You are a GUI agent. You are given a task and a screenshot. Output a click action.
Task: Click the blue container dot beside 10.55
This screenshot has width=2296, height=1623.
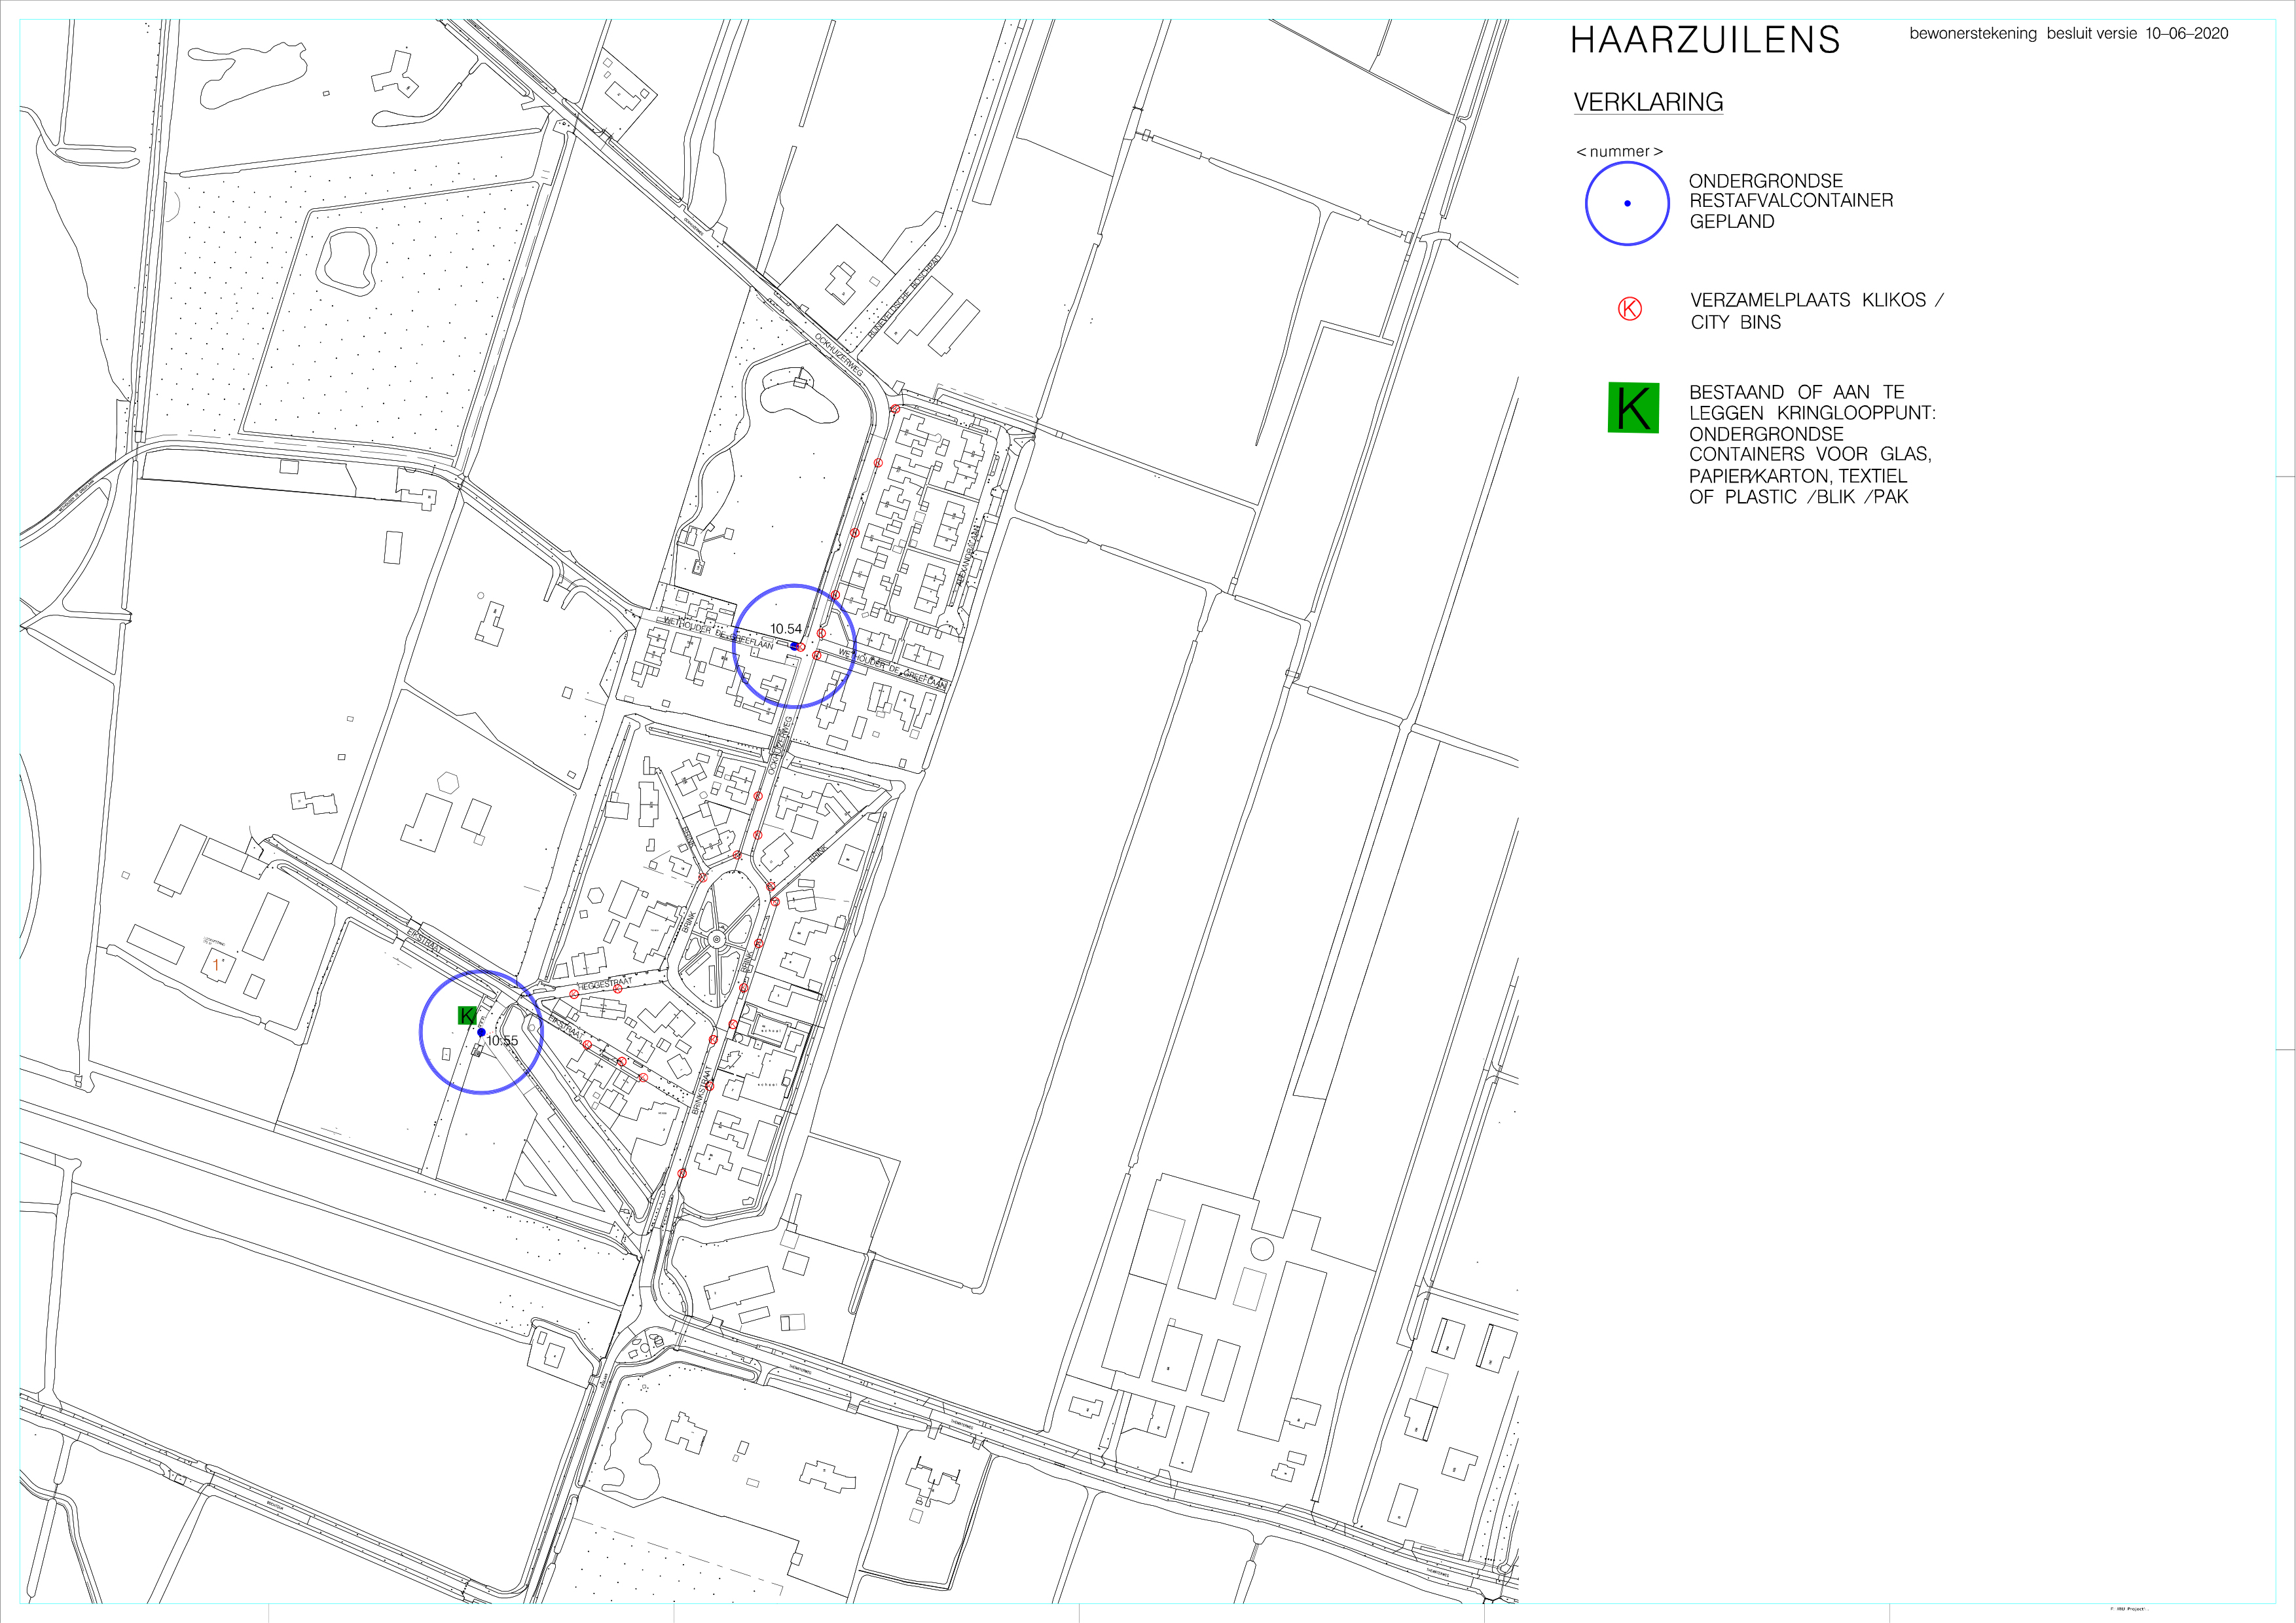[x=481, y=1032]
